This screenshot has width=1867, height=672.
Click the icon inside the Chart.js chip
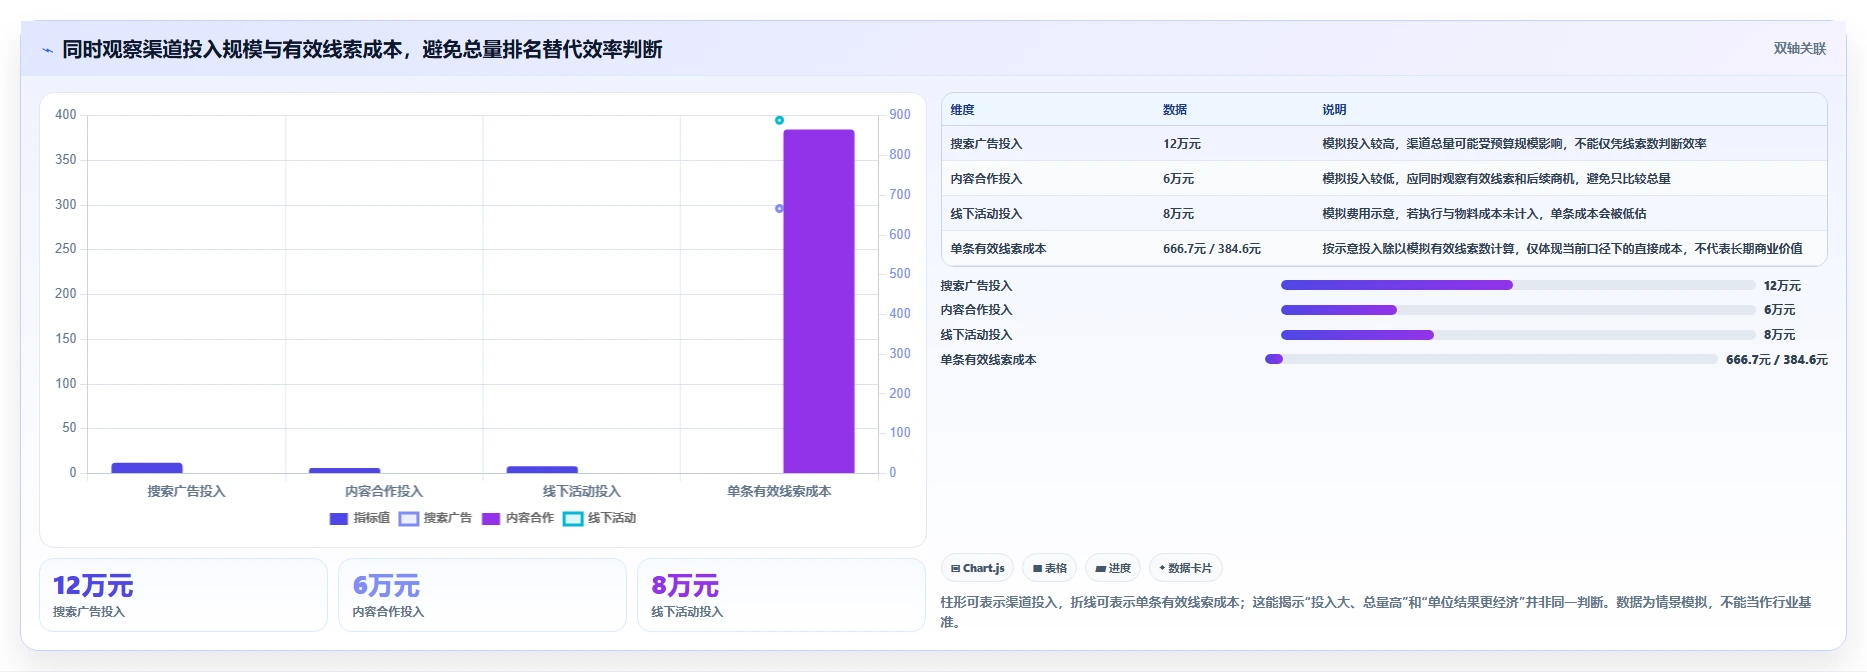click(955, 568)
